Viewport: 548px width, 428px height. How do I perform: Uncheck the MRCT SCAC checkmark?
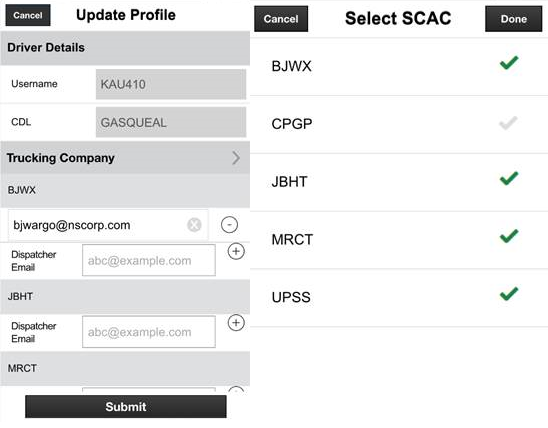pyautogui.click(x=509, y=236)
